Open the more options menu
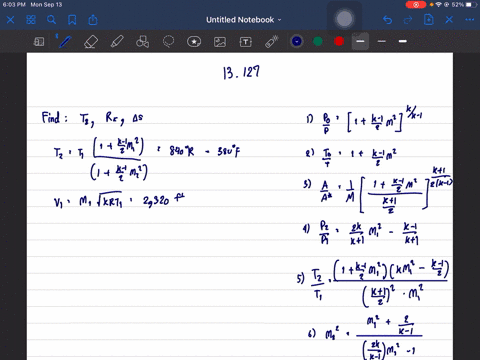 470,20
